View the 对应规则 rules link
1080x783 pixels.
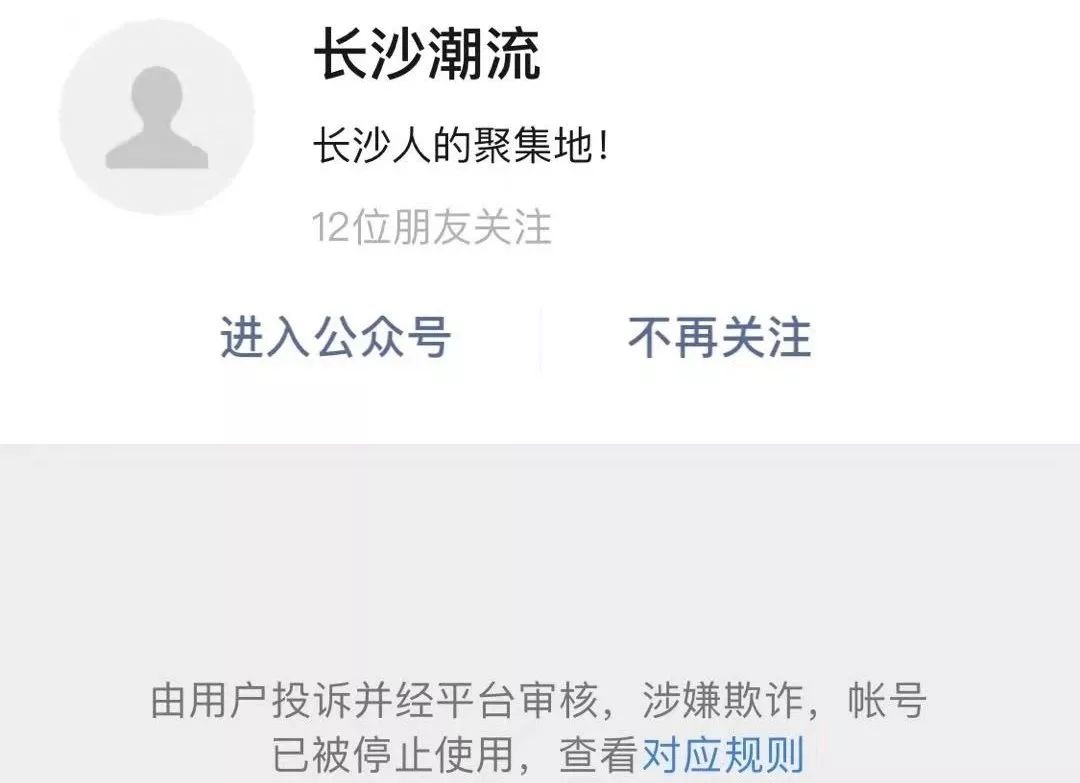pyautogui.click(x=723, y=755)
